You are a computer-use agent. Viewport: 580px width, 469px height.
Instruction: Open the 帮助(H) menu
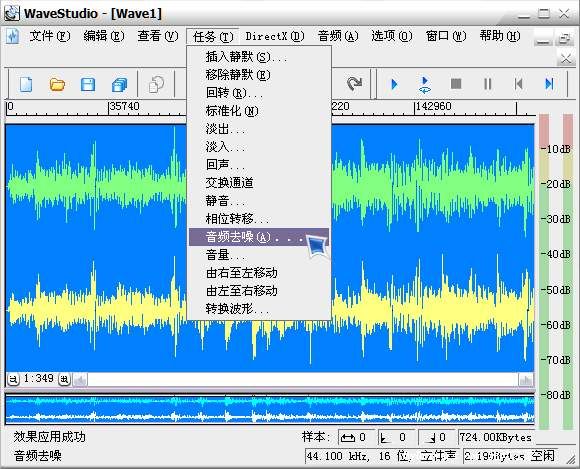(500, 36)
